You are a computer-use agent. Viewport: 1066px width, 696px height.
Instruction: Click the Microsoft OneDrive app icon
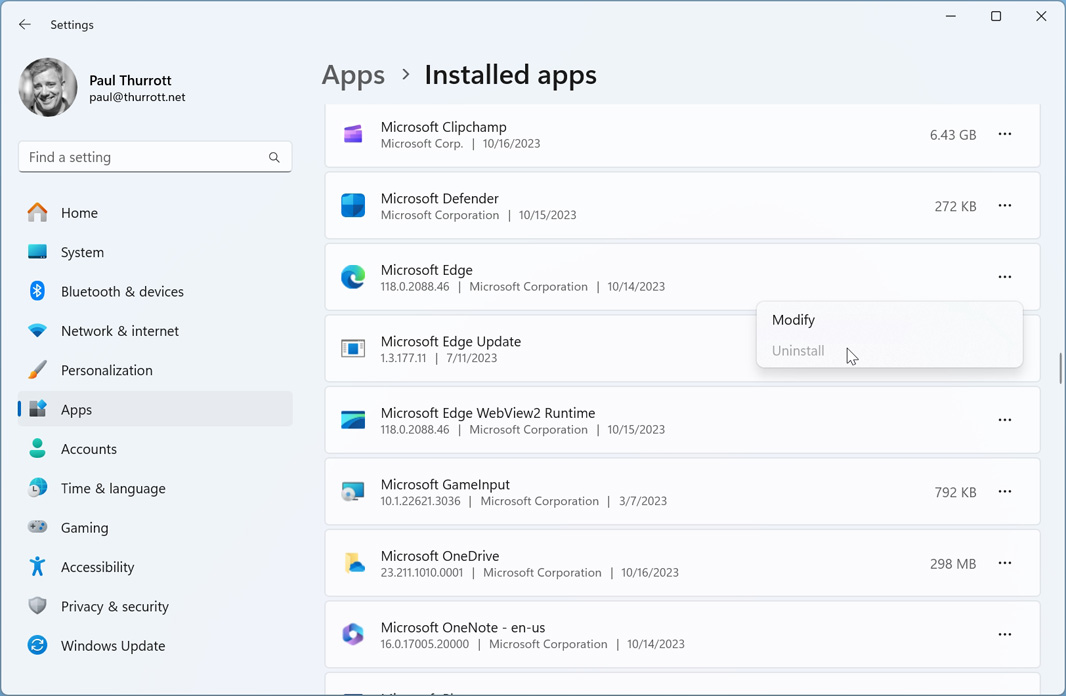(353, 563)
